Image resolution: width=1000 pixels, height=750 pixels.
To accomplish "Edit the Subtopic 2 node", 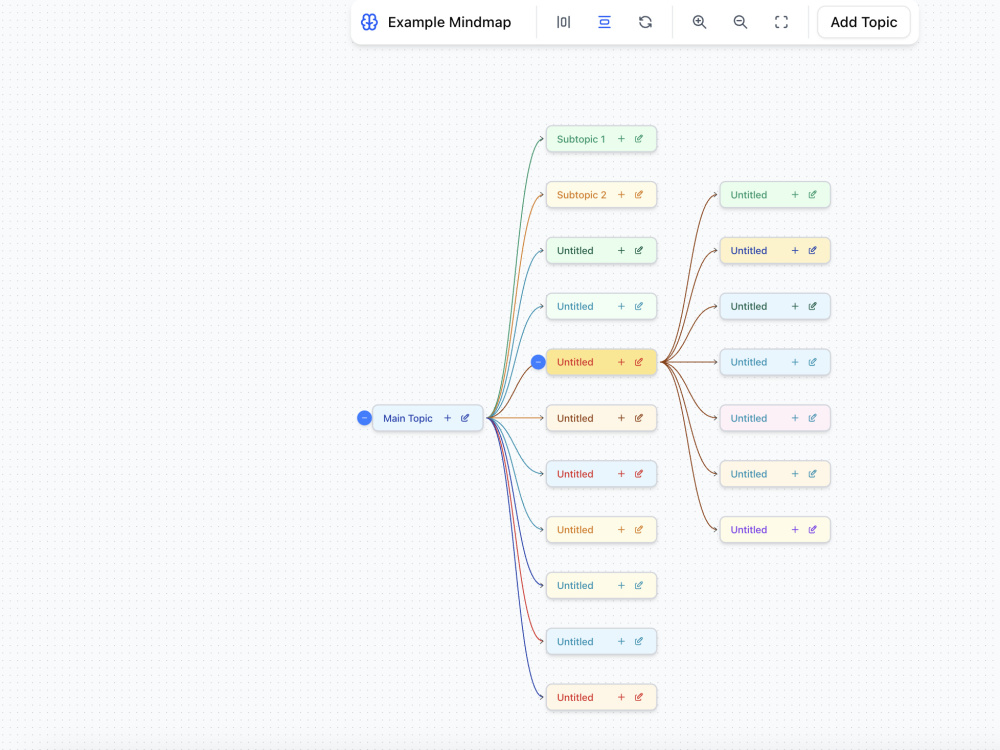I will click(x=638, y=195).
